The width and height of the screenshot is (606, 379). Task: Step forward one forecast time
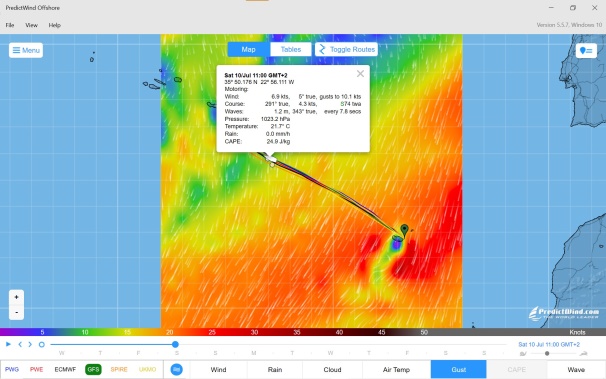(x=30, y=344)
